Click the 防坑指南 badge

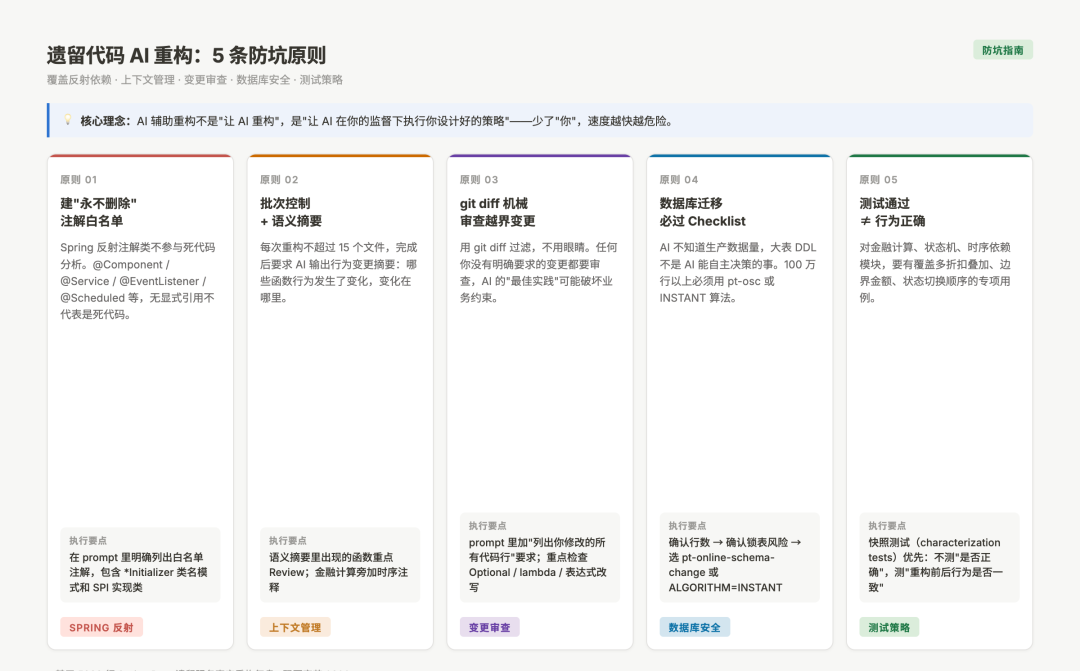1002,50
